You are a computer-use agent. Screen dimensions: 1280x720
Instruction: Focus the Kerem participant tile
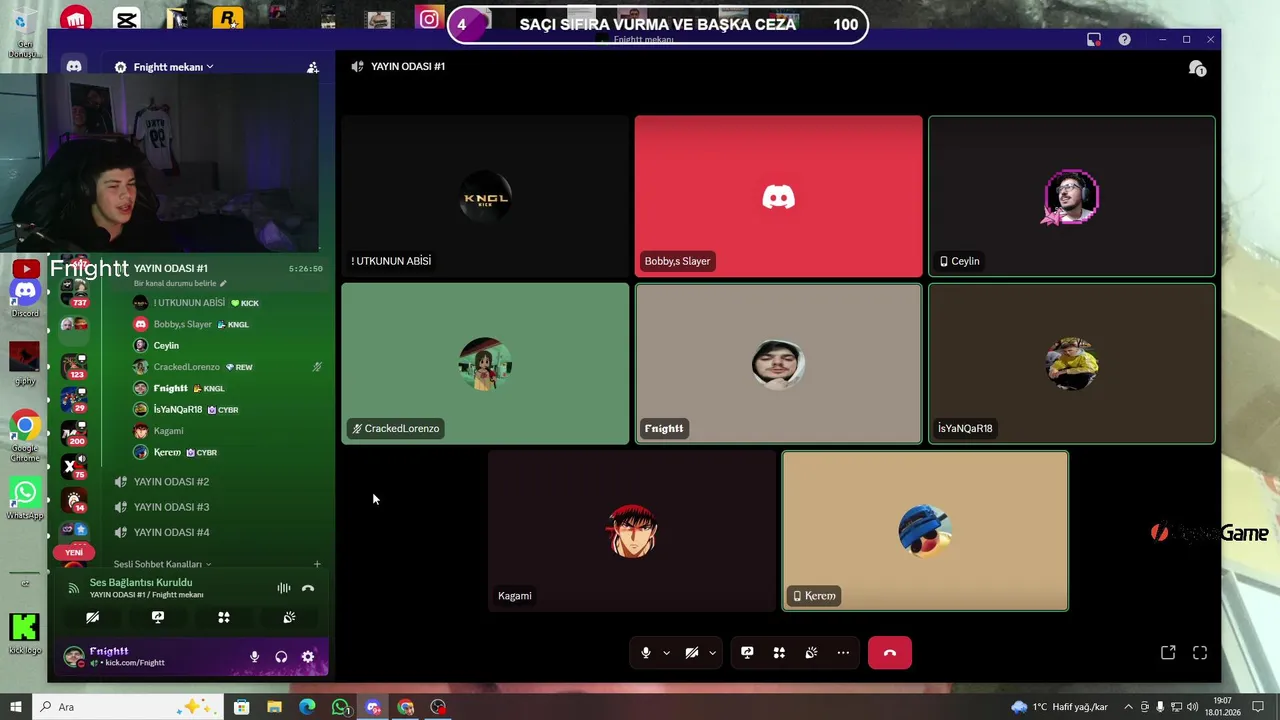point(925,531)
